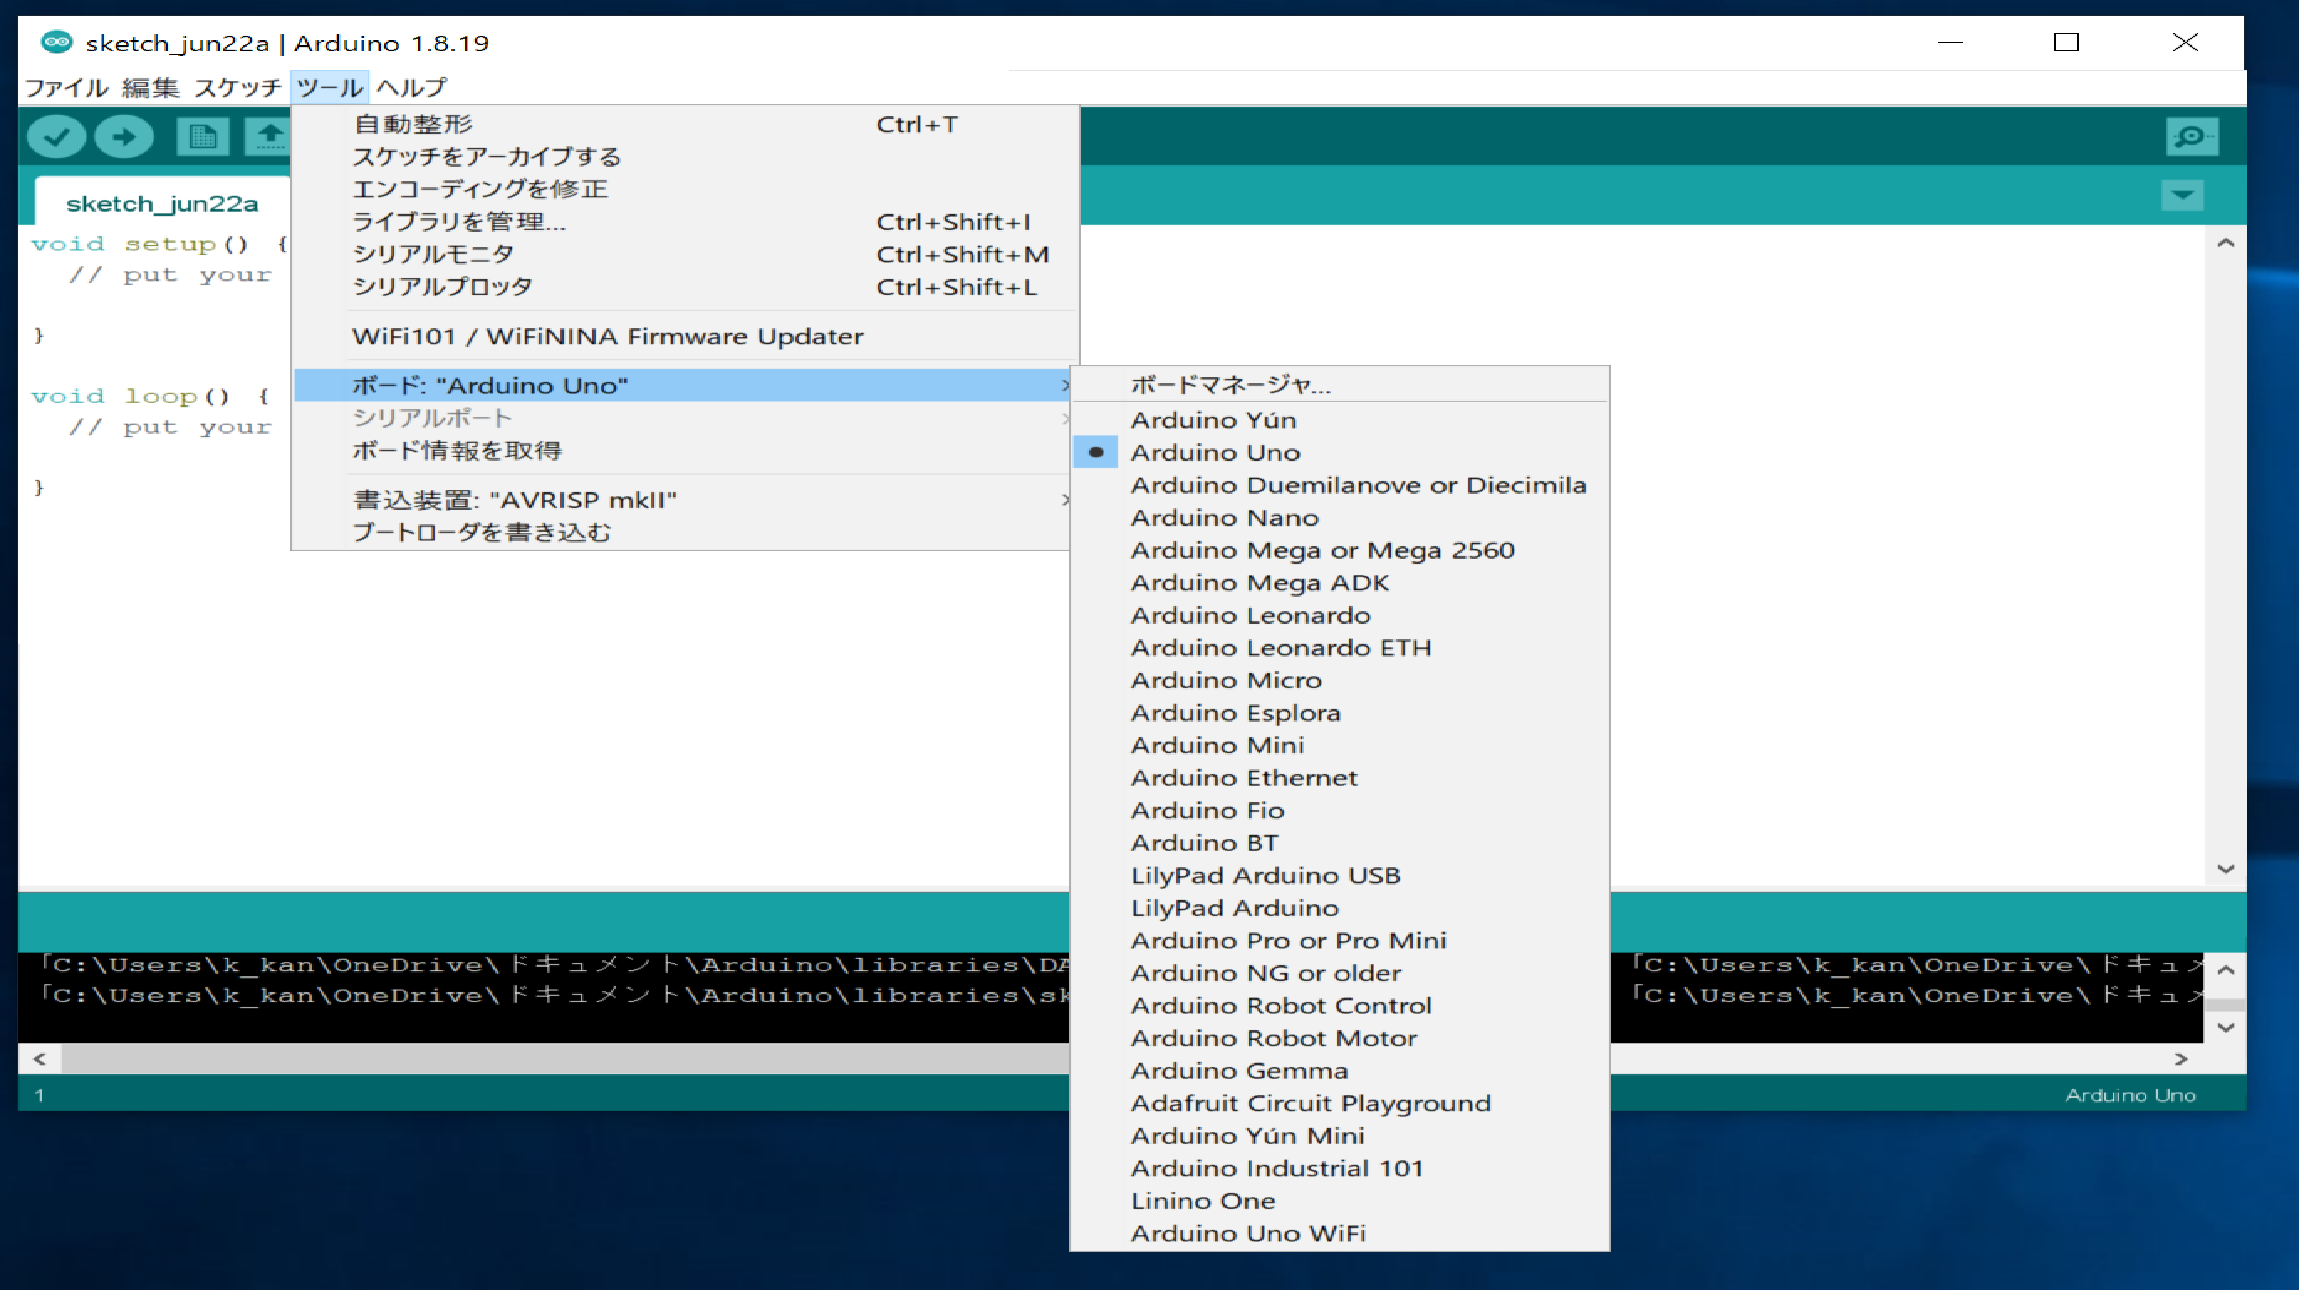The height and width of the screenshot is (1296, 2304).
Task: Select Arduino NG or older board
Action: click(x=1340, y=973)
